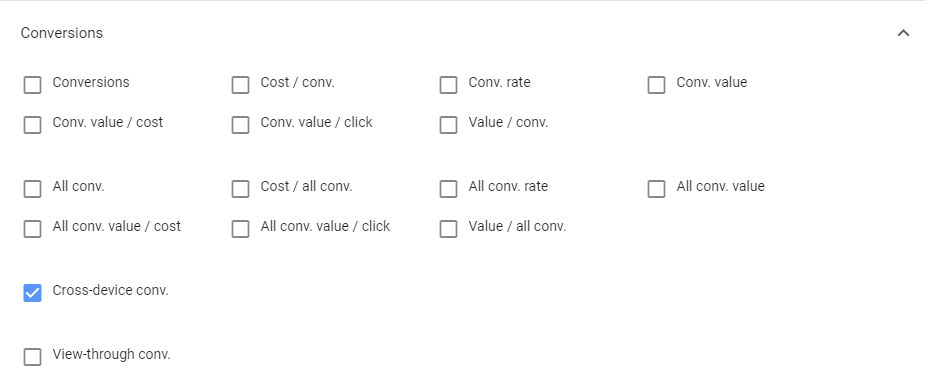Click the Conversions section header title
The width and height of the screenshot is (925, 391).
pyautogui.click(x=62, y=33)
